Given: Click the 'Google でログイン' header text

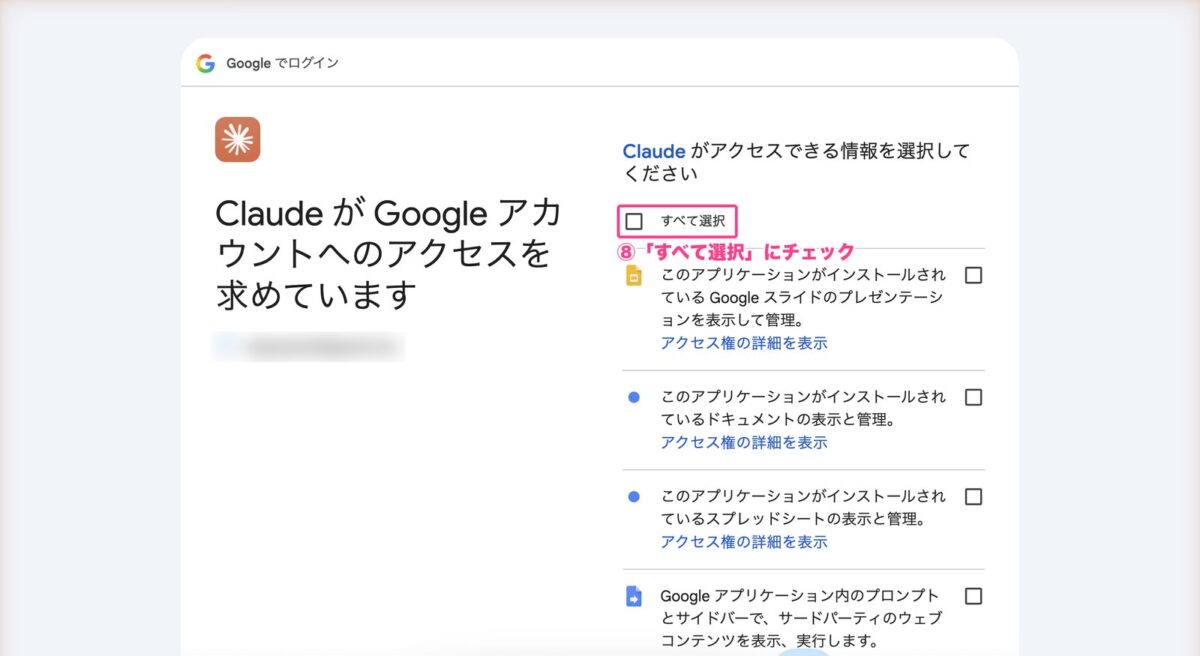Looking at the screenshot, I should 282,63.
